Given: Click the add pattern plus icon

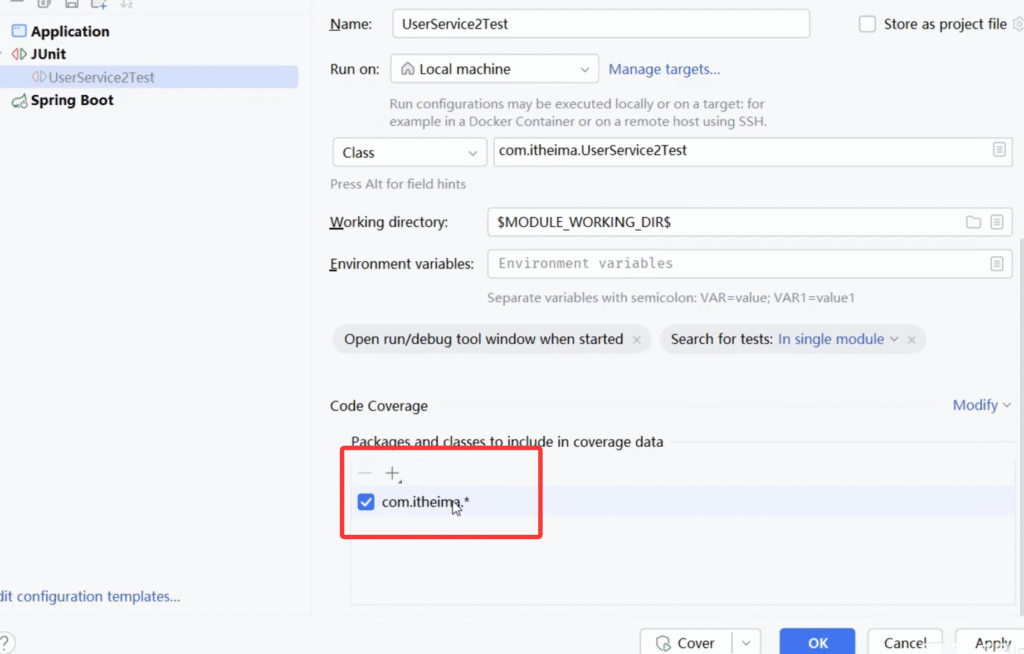Looking at the screenshot, I should tap(392, 473).
